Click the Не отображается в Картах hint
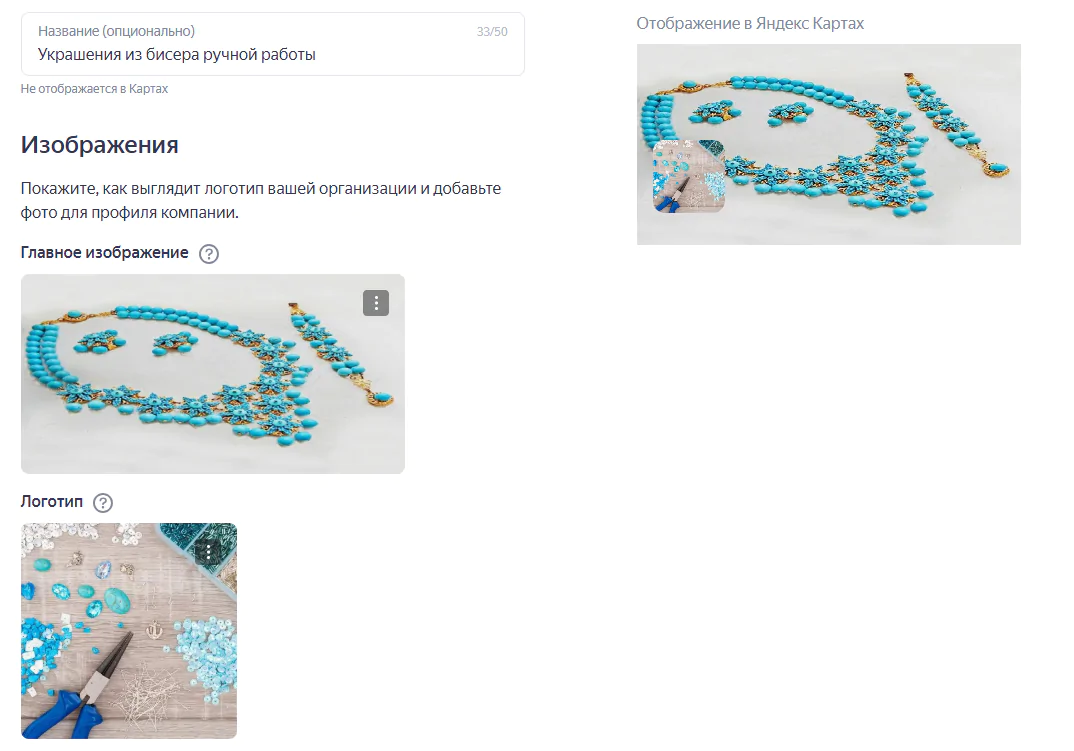The height and width of the screenshot is (751, 1074). click(x=94, y=88)
